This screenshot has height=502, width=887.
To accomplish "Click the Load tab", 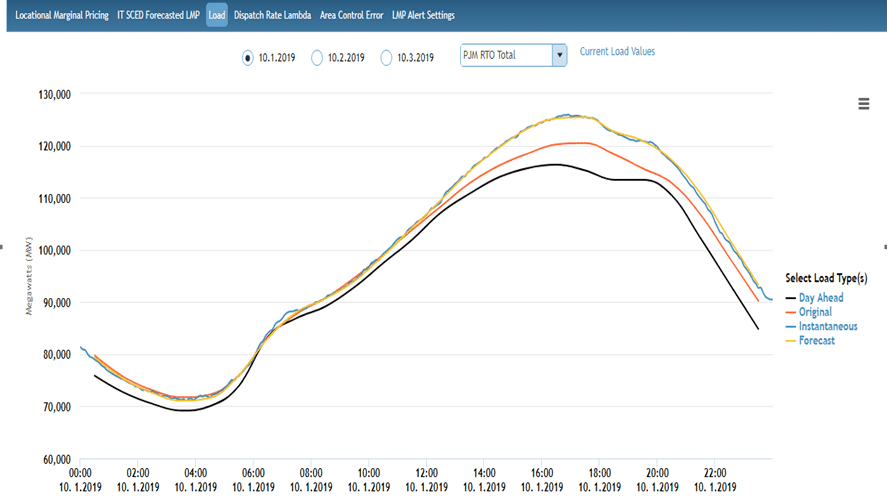I will 217,16.
